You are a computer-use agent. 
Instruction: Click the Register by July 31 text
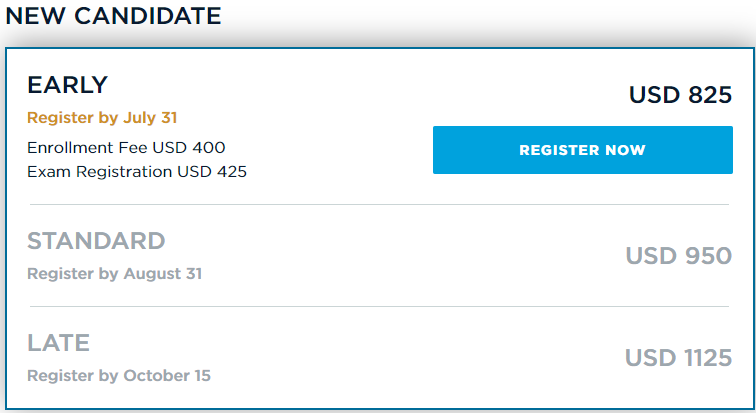(102, 118)
